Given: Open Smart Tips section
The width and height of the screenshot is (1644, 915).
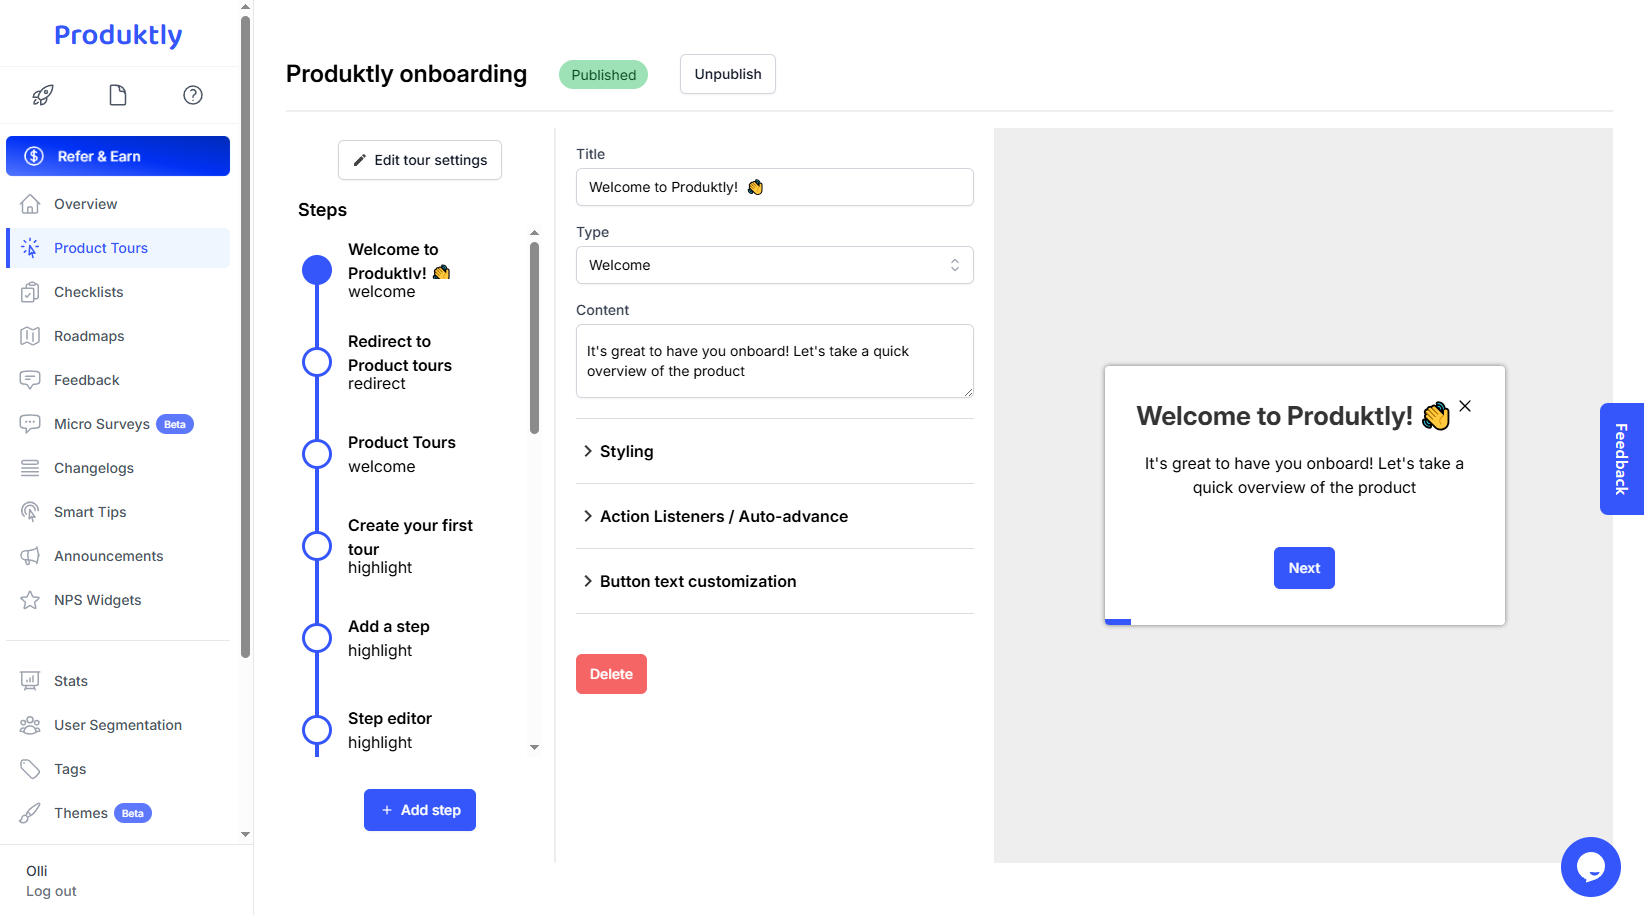Looking at the screenshot, I should [90, 512].
